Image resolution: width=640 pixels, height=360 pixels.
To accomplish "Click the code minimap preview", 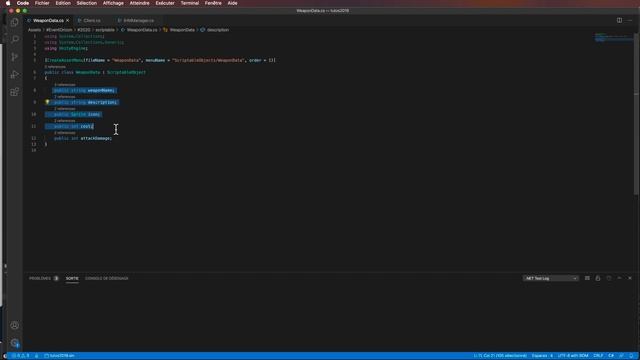I will pos(613,38).
